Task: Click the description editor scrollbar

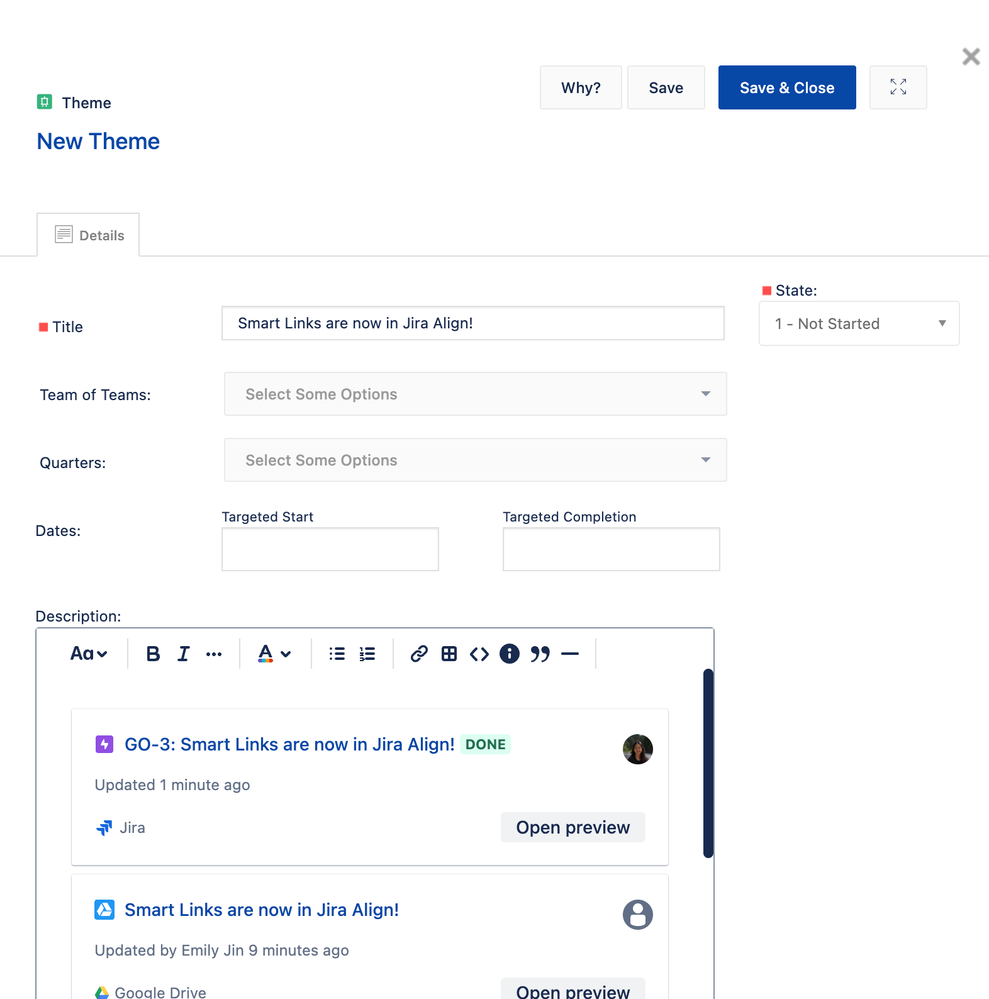Action: pos(708,763)
